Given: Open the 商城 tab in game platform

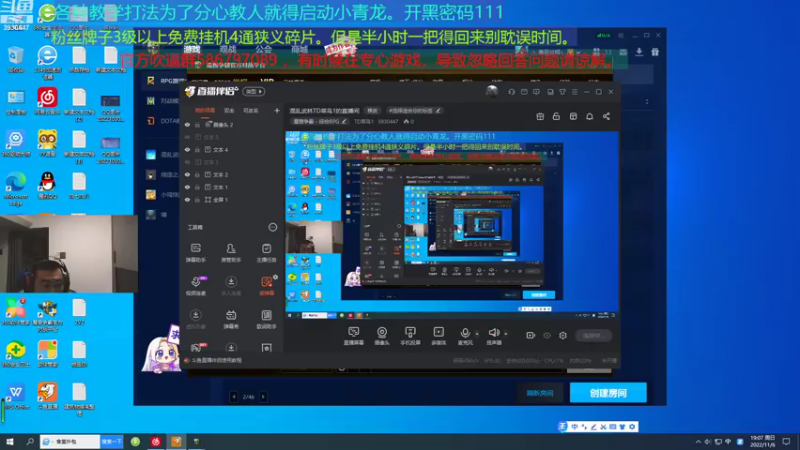Looking at the screenshot, I should [x=299, y=49].
